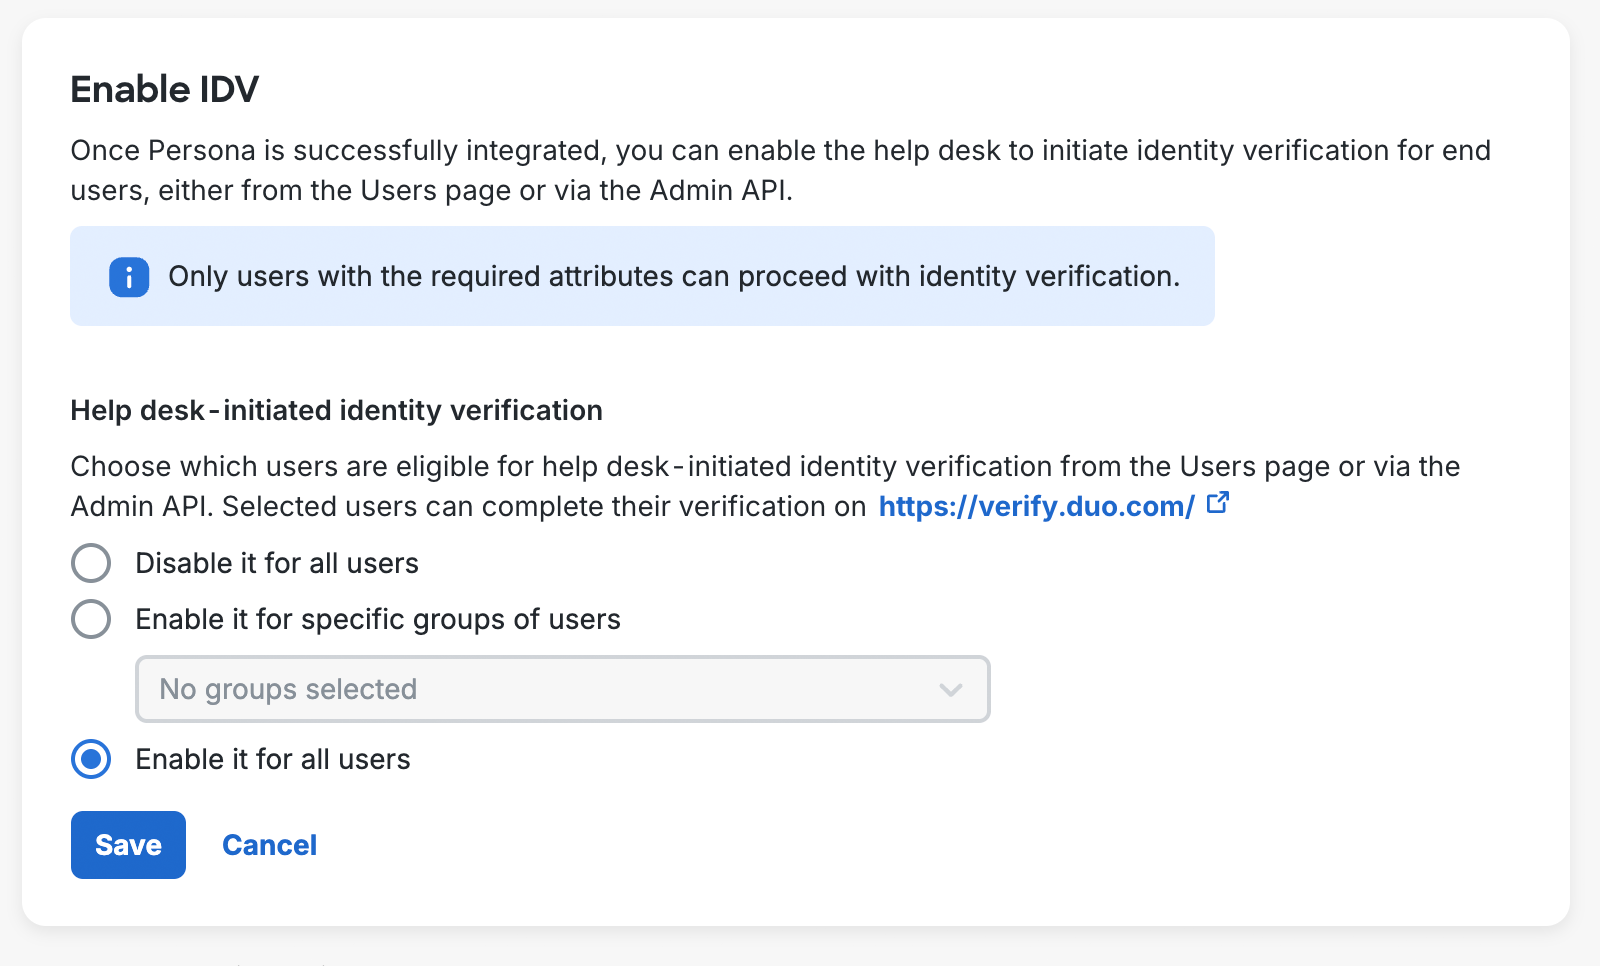Image resolution: width=1600 pixels, height=966 pixels.
Task: Click the blue informational banner
Action: point(642,276)
